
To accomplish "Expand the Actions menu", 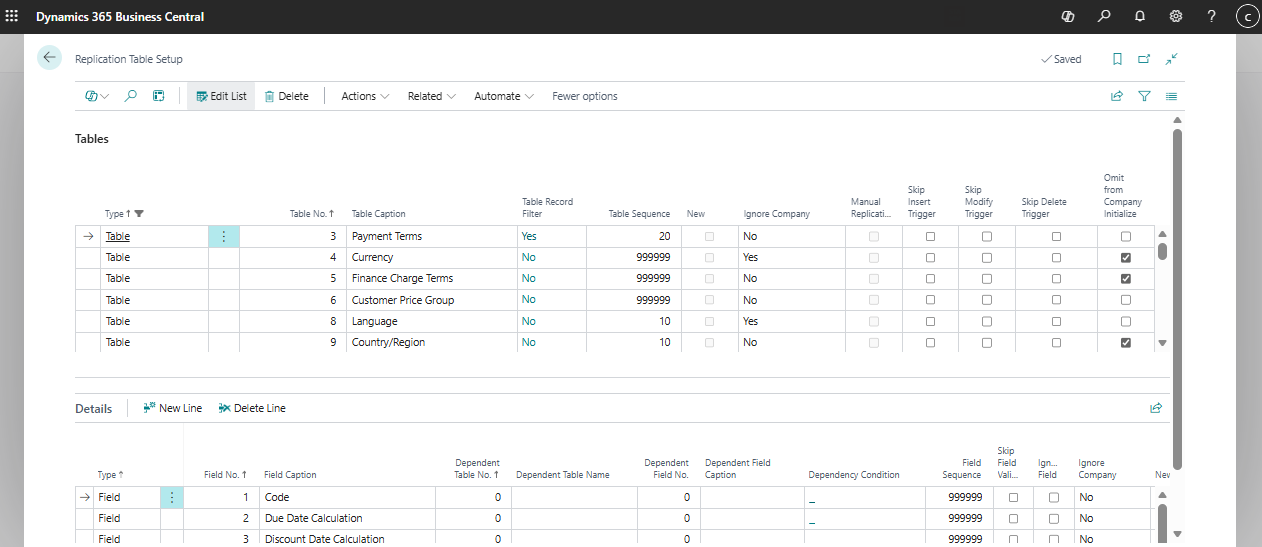I will 358,96.
